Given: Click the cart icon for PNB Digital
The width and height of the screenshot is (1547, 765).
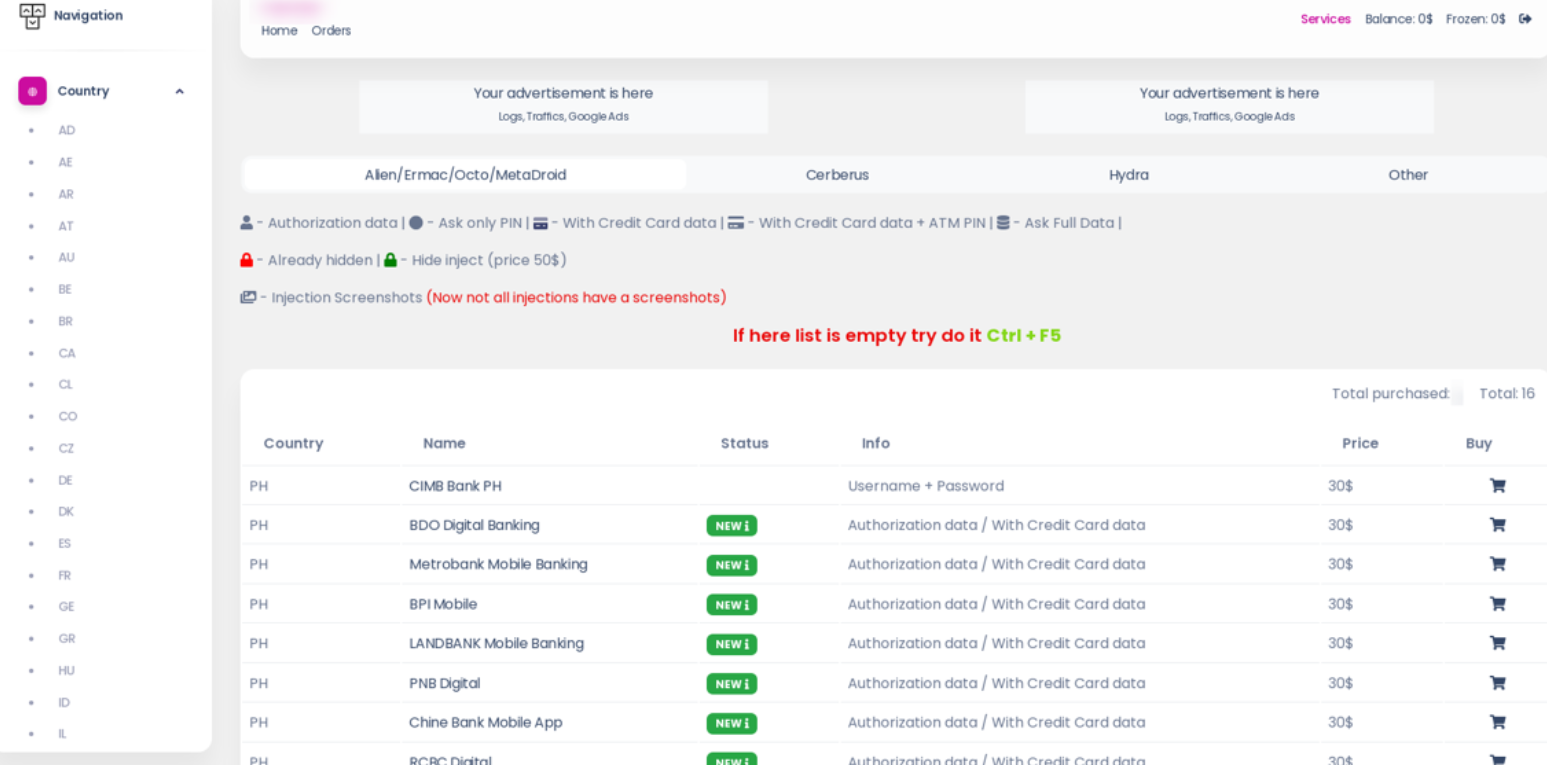Looking at the screenshot, I should coord(1497,683).
